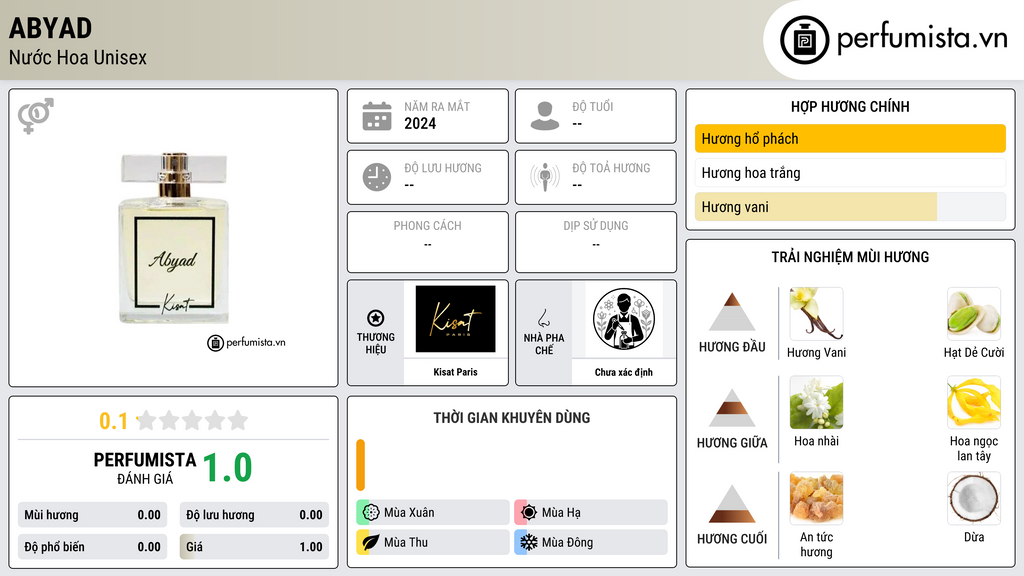1024x576 pixels.
Task: Click the Hương cuối pyramid icon
Action: [x=732, y=504]
